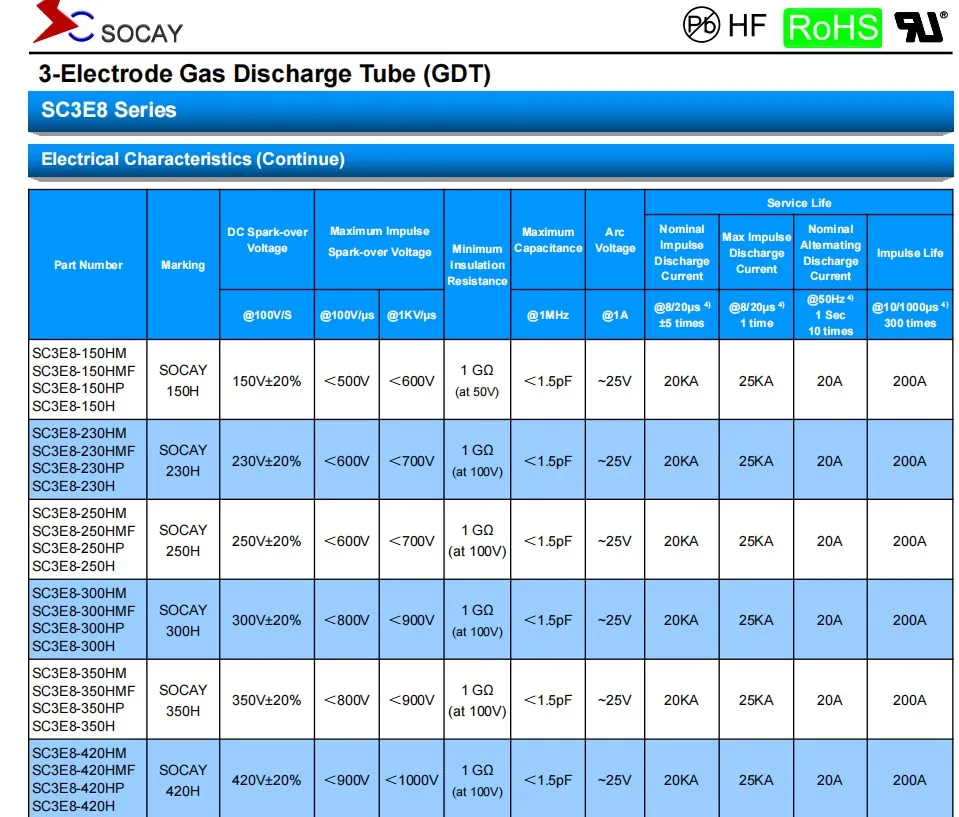959x817 pixels.
Task: Click Minimum Insulation Resistance header
Action: (477, 265)
